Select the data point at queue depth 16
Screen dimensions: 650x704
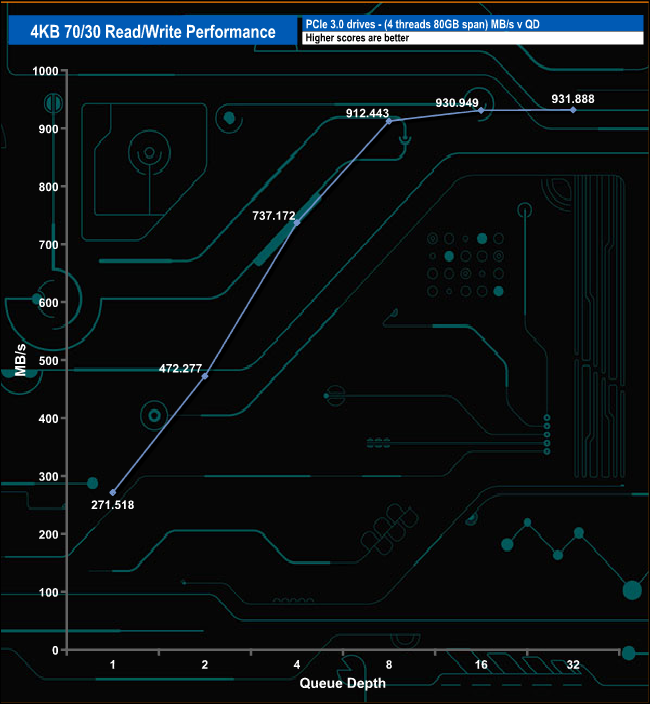click(x=481, y=110)
